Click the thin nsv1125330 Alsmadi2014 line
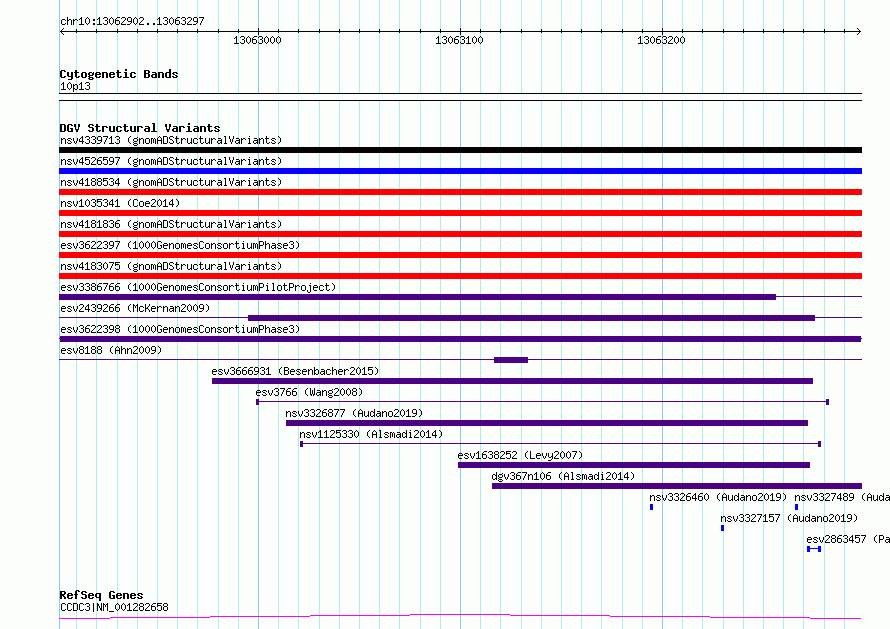Image resolution: width=890 pixels, height=629 pixels. tap(561, 444)
